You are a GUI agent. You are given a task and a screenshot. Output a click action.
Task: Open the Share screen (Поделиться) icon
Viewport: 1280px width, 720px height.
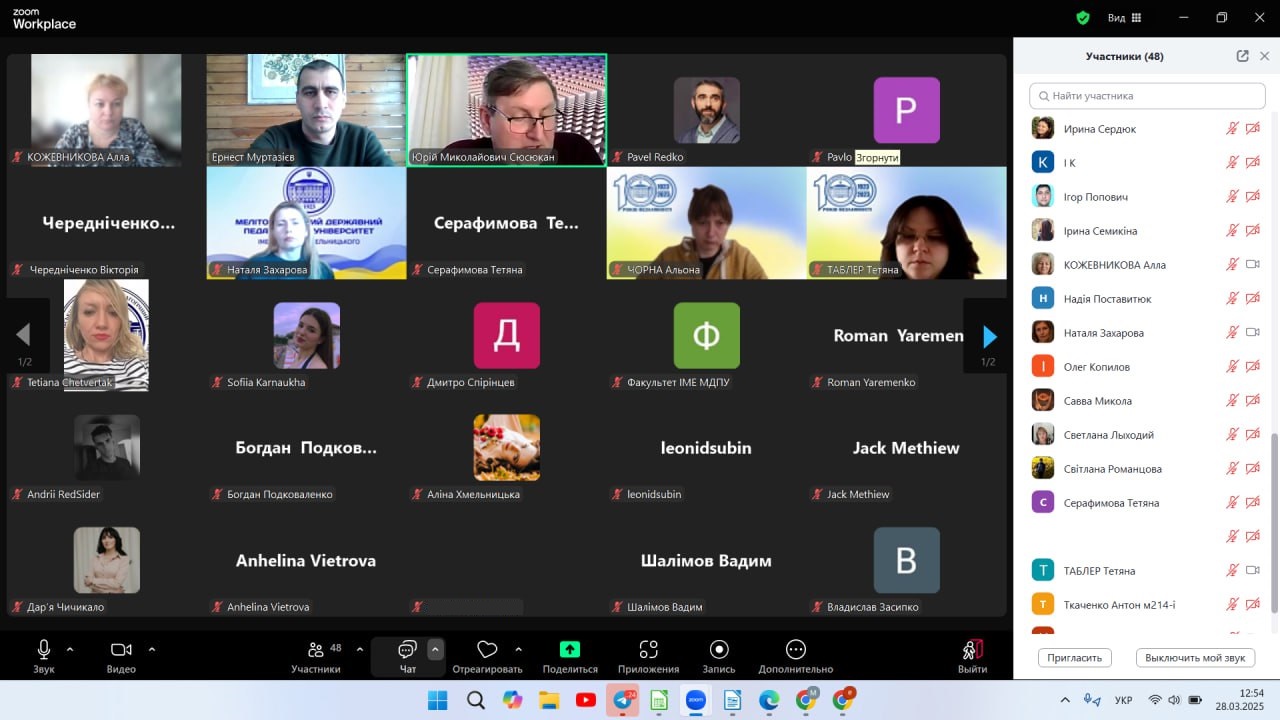coord(570,650)
